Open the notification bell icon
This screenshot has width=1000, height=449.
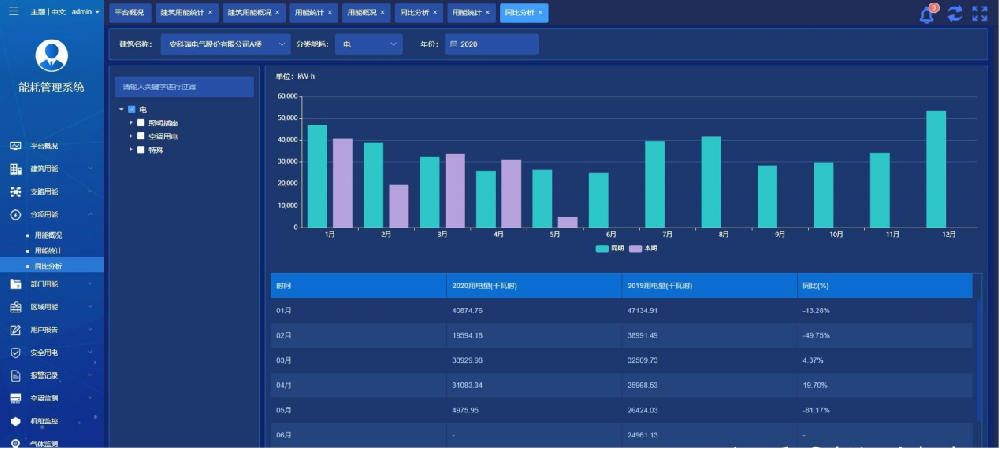point(927,14)
